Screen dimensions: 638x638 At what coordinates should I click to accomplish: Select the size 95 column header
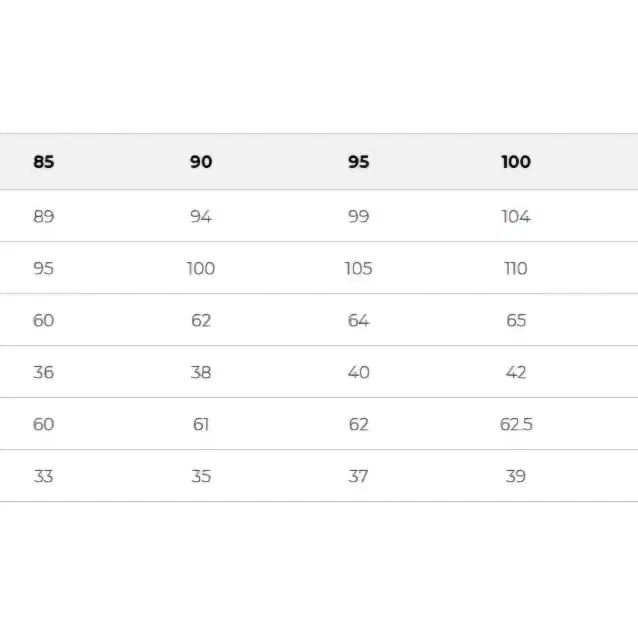tap(358, 162)
